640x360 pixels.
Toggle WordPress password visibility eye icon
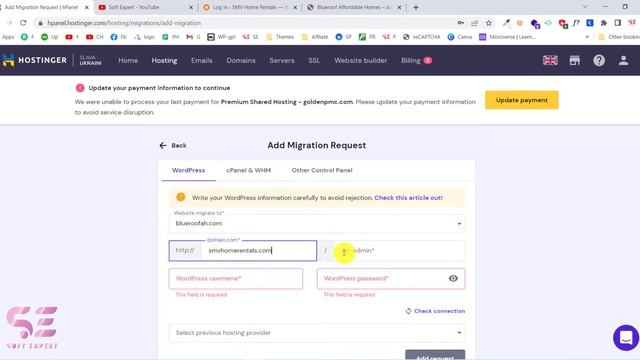click(453, 278)
